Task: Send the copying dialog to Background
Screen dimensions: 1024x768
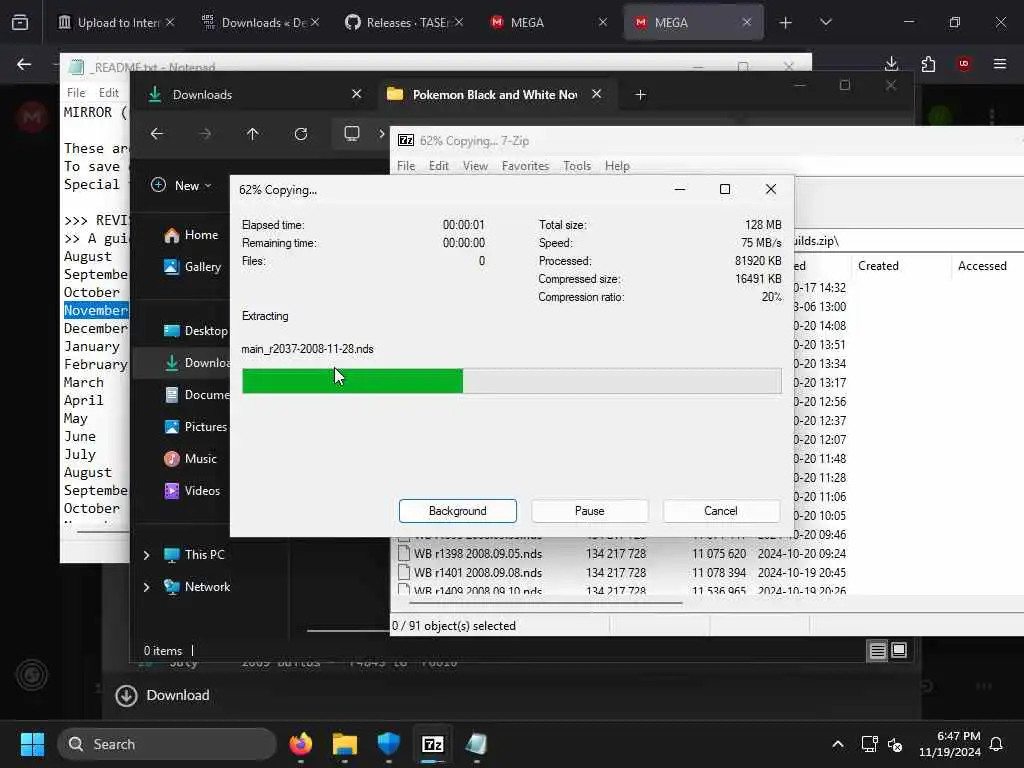Action: (457, 511)
